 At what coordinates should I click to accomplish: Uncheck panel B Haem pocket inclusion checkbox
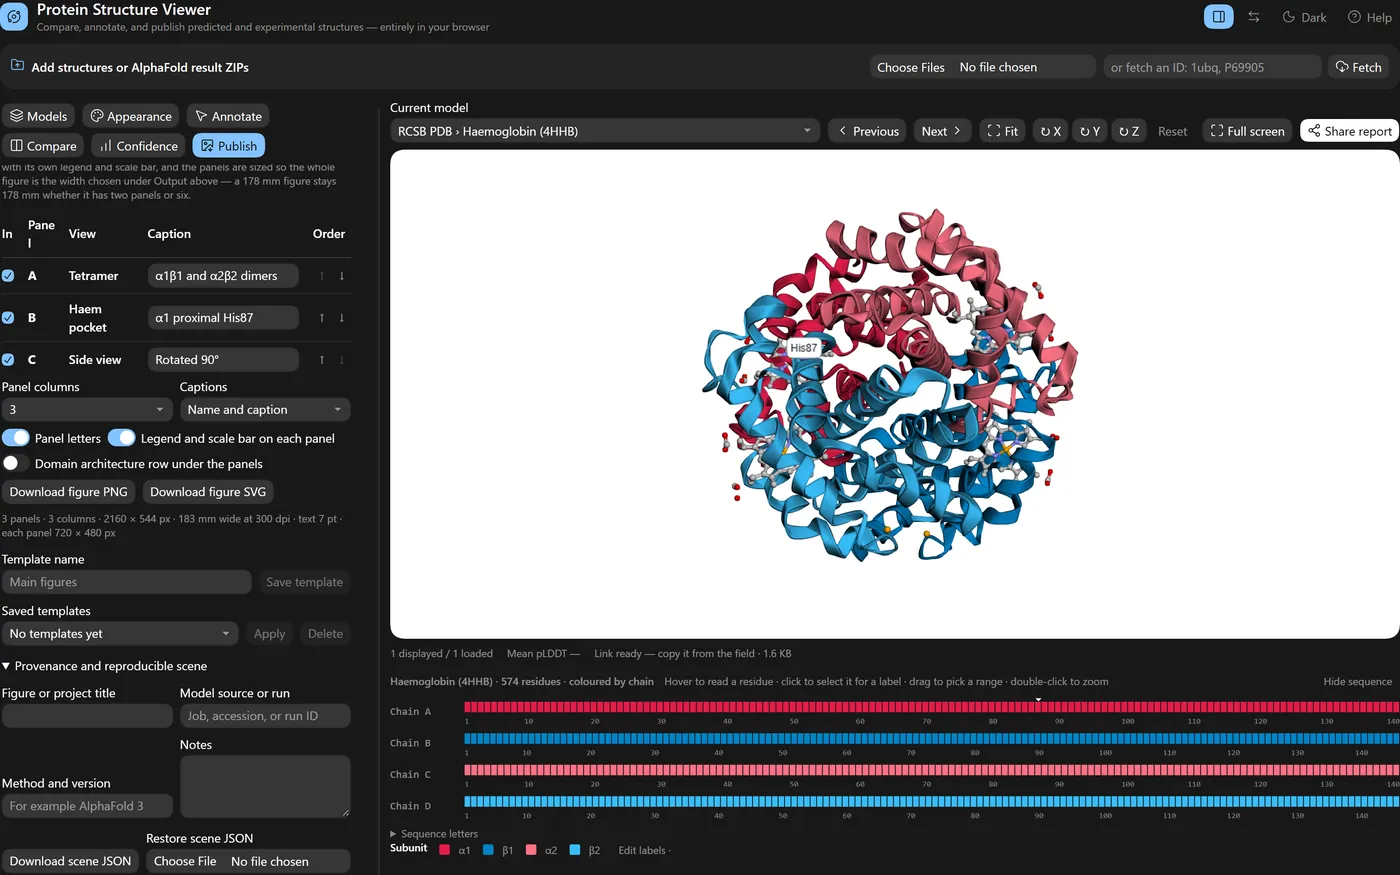click(8, 318)
